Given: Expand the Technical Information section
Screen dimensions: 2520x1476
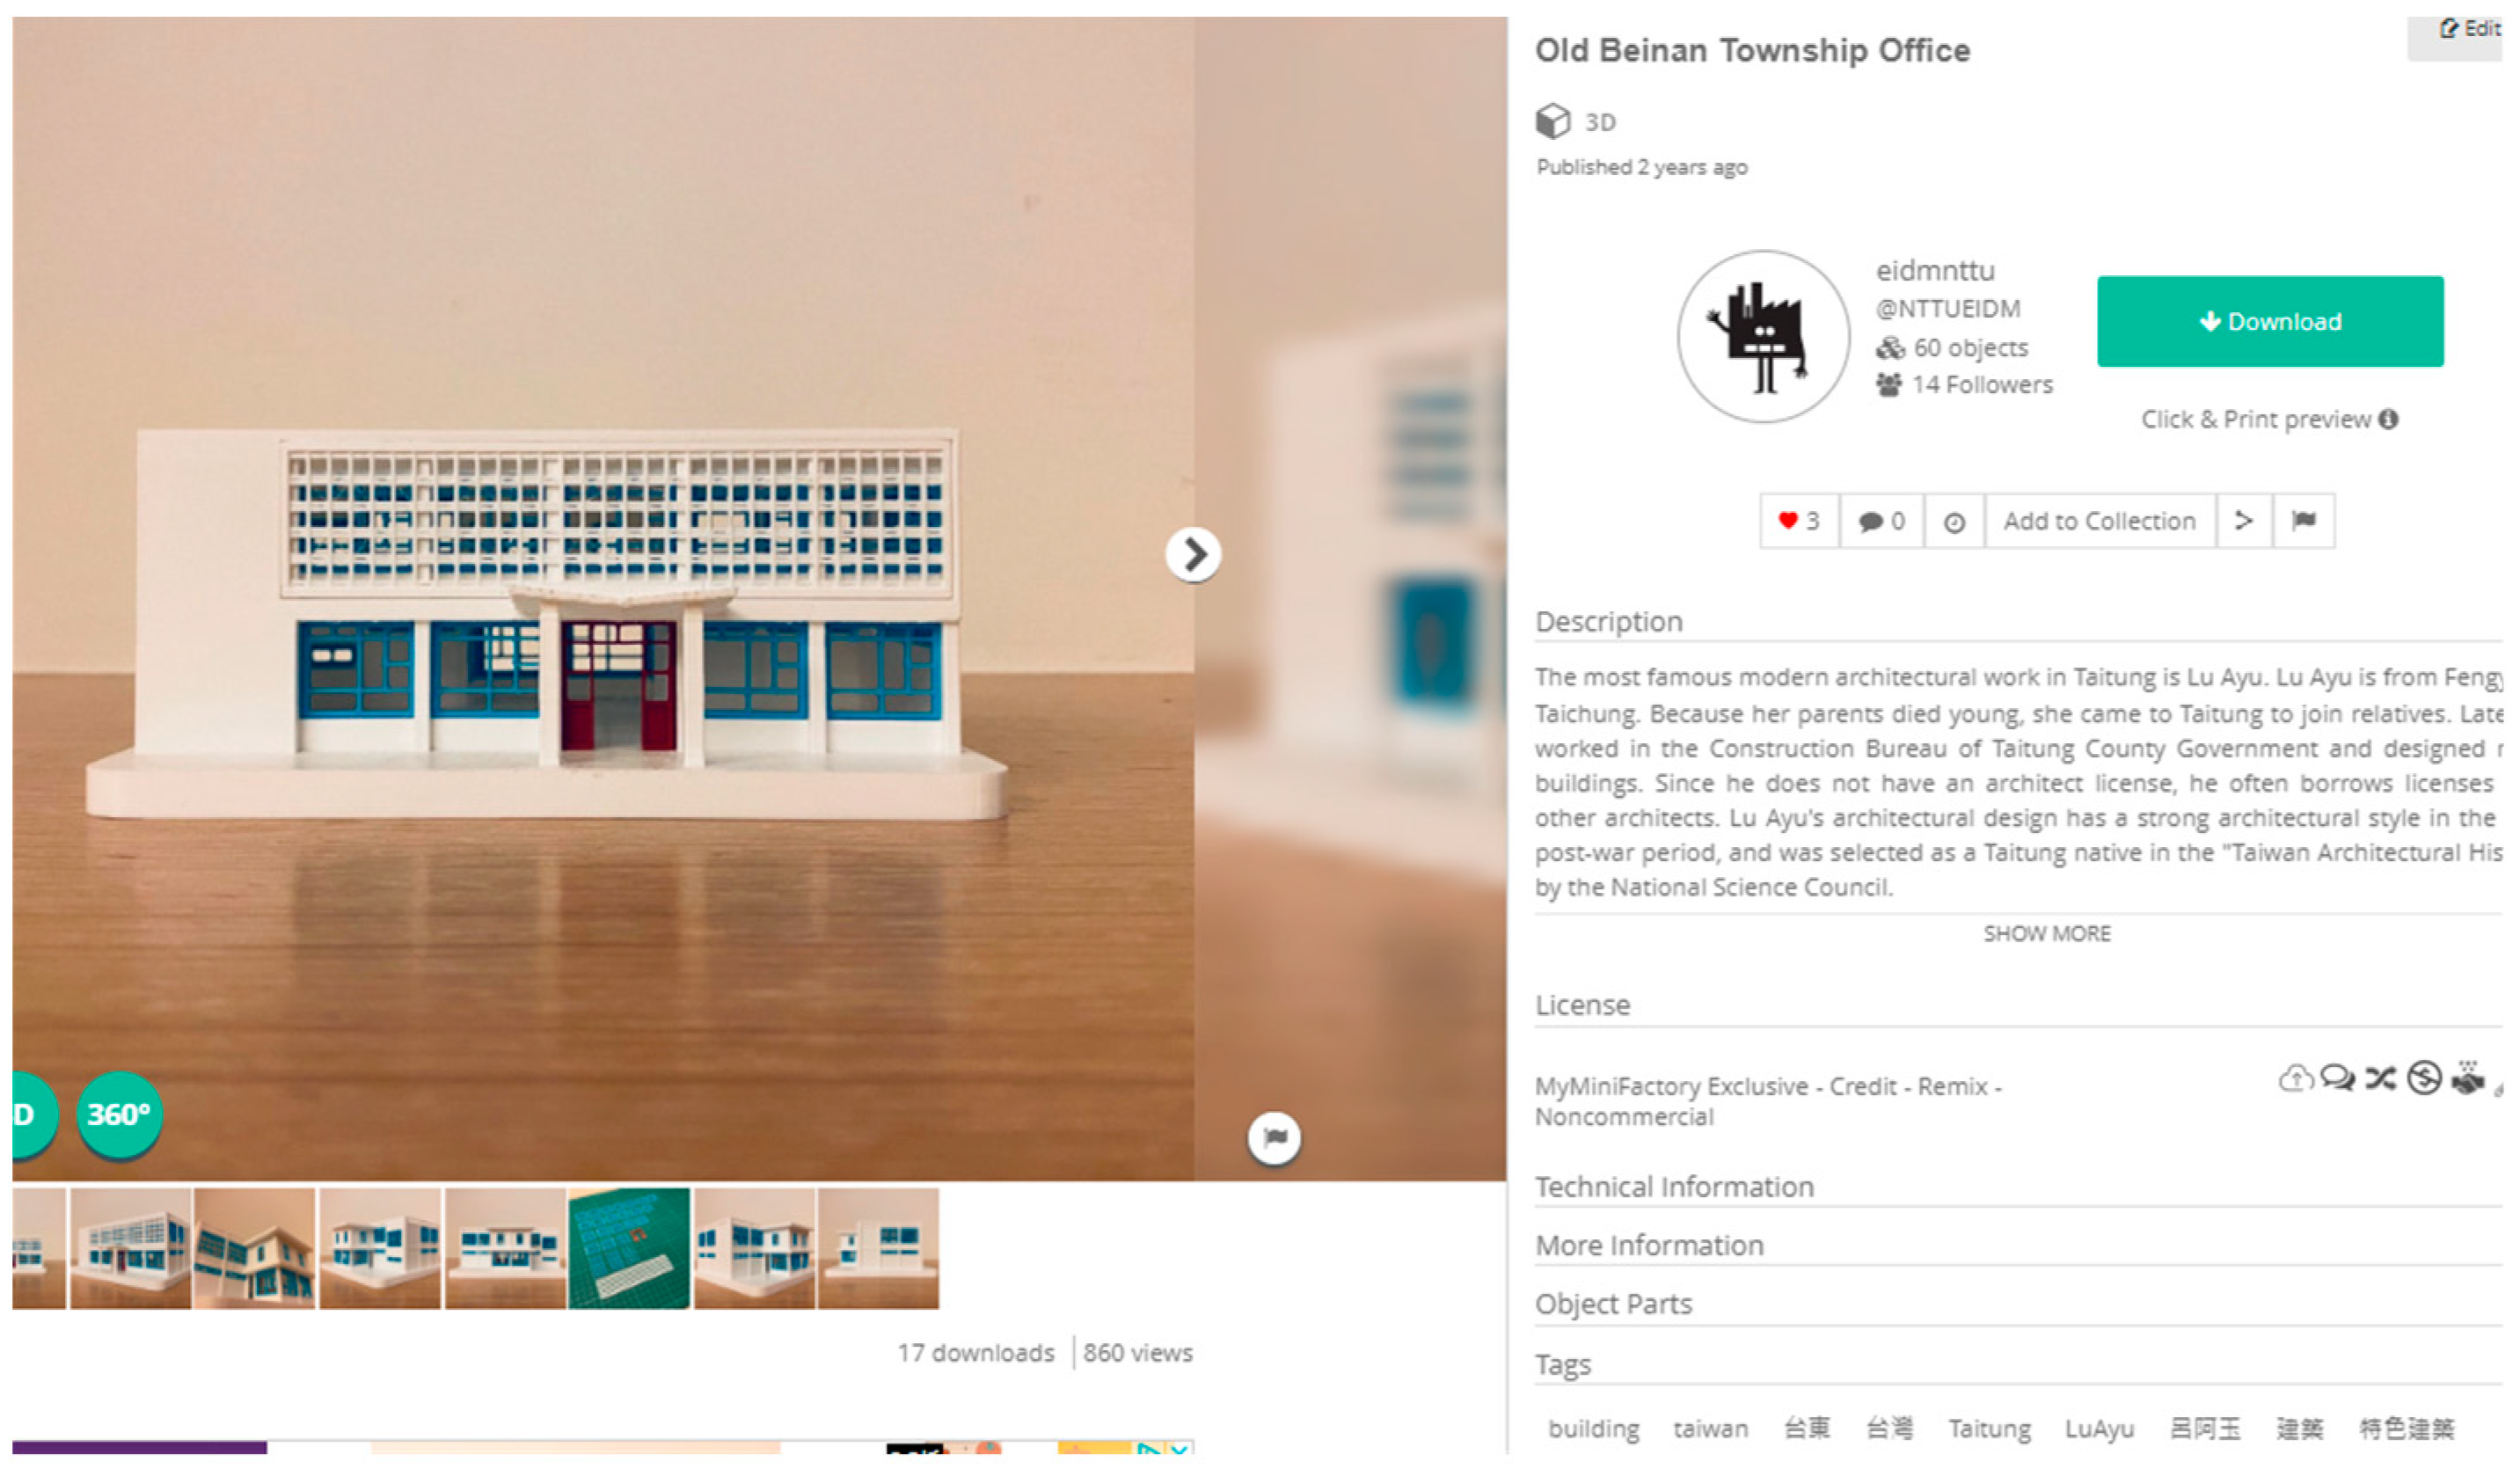Looking at the screenshot, I should click(x=1674, y=1187).
